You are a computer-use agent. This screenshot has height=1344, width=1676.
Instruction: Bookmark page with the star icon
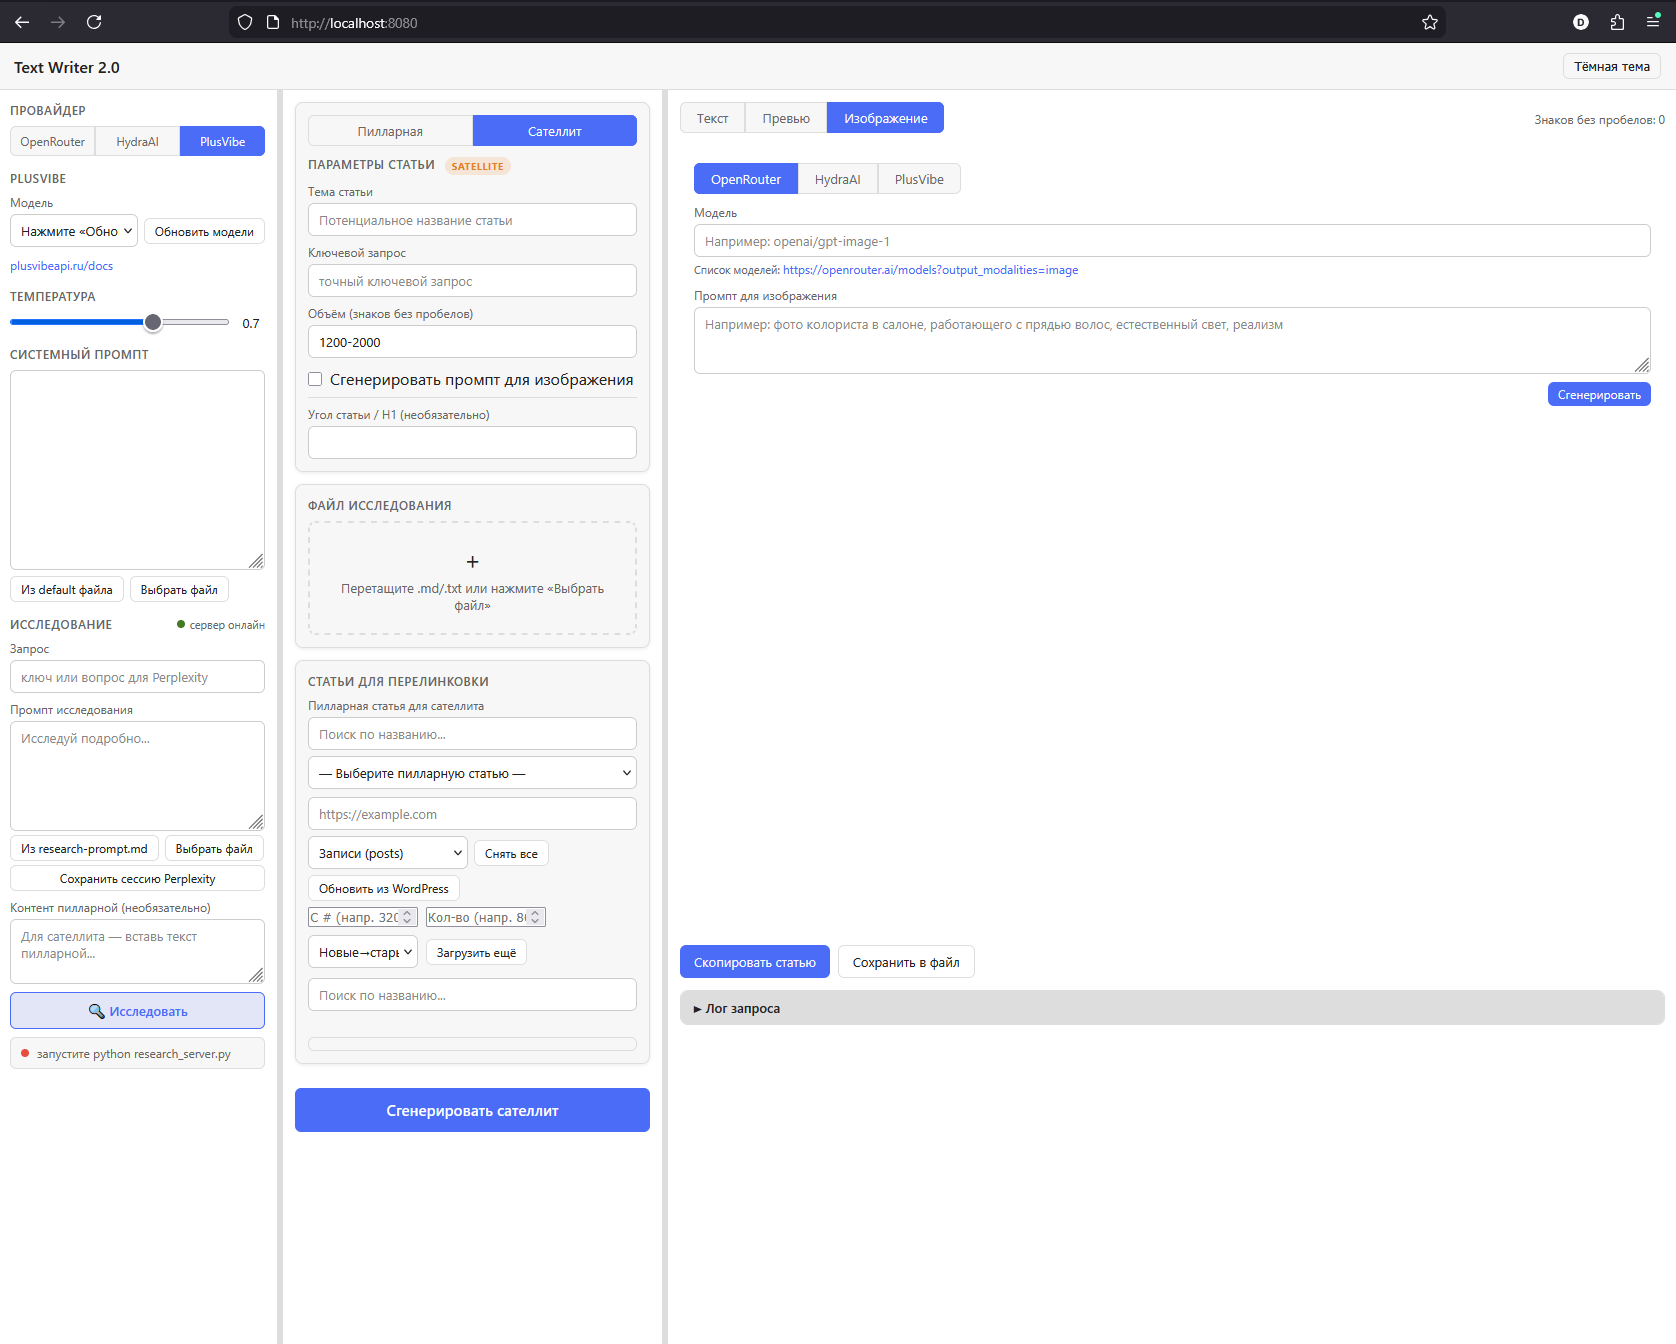tap(1430, 22)
